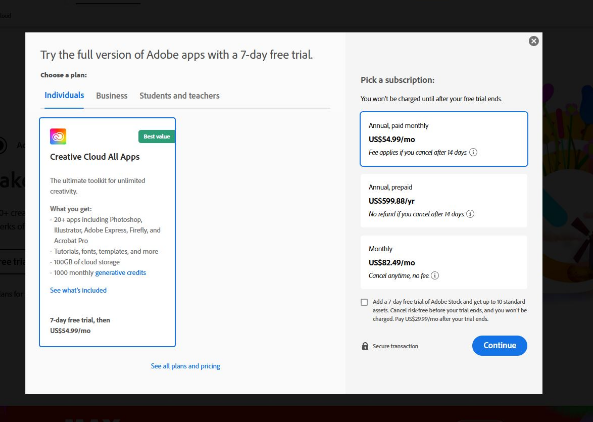This screenshot has height=422, width=593.
Task: Click the Creative Cloud app icon
Action: 58,136
